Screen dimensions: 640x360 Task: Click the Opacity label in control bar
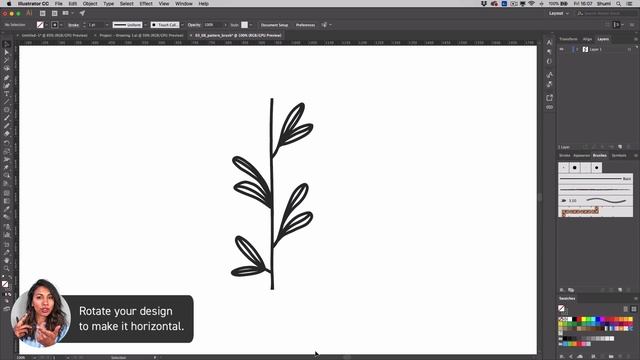click(x=194, y=25)
